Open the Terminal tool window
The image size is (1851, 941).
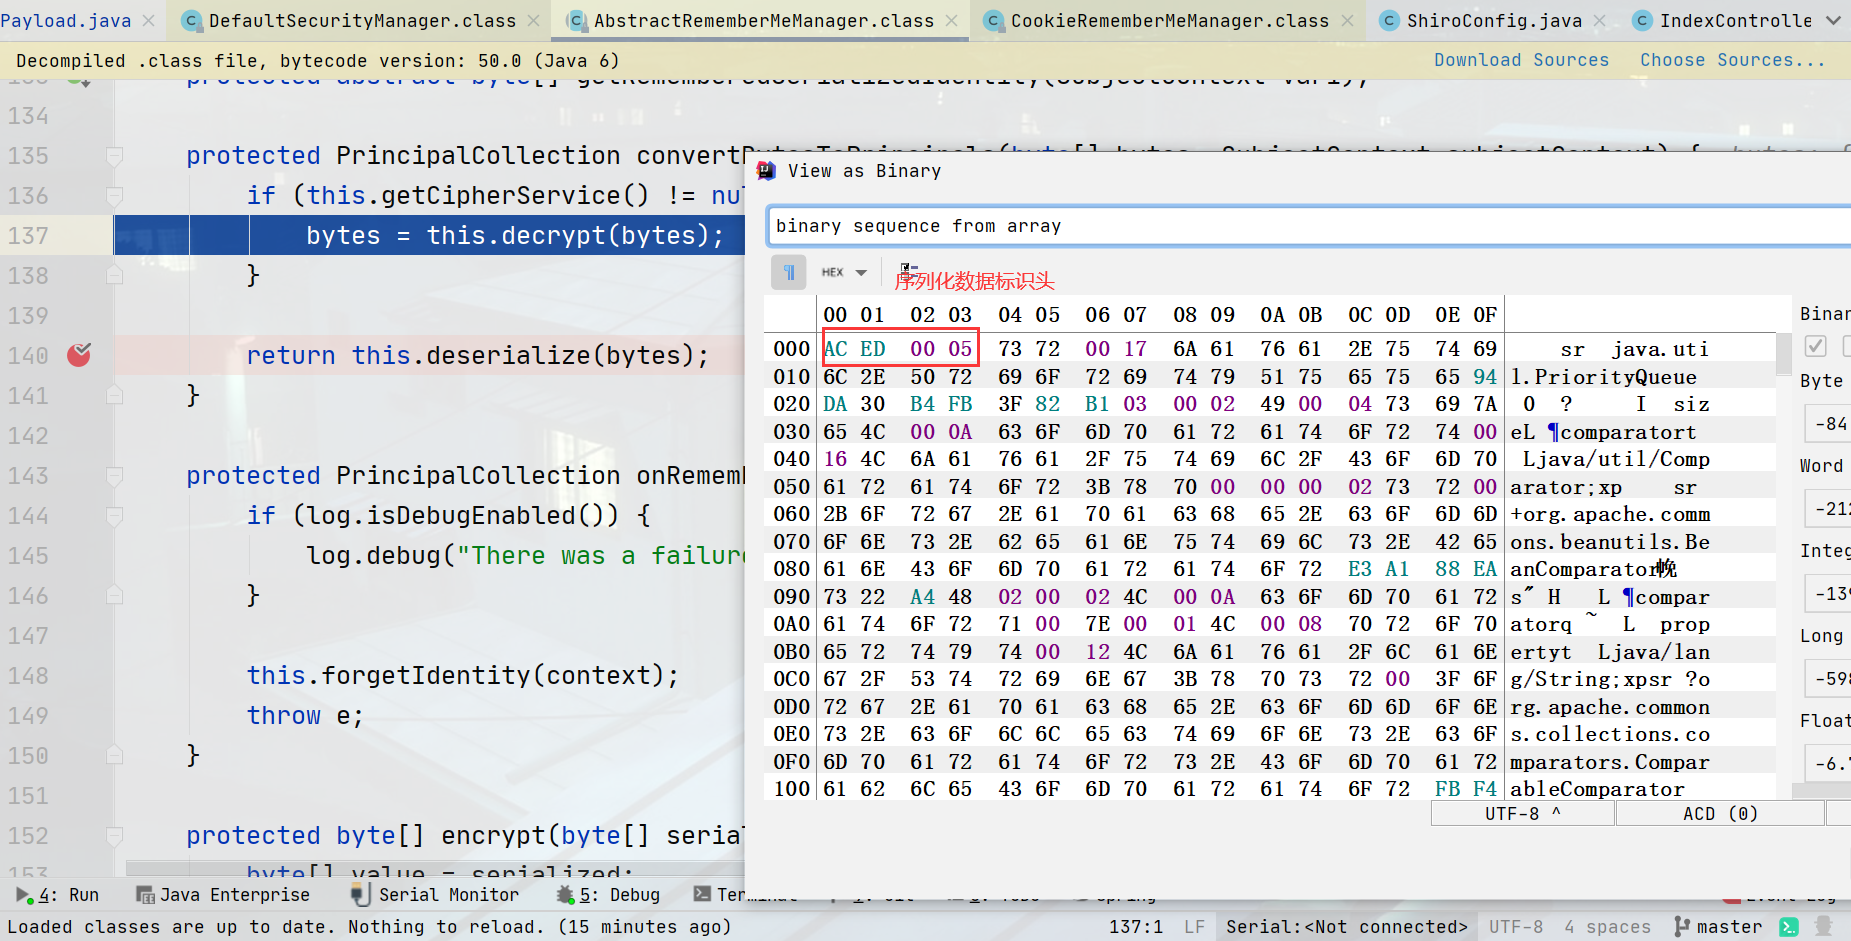(745, 895)
